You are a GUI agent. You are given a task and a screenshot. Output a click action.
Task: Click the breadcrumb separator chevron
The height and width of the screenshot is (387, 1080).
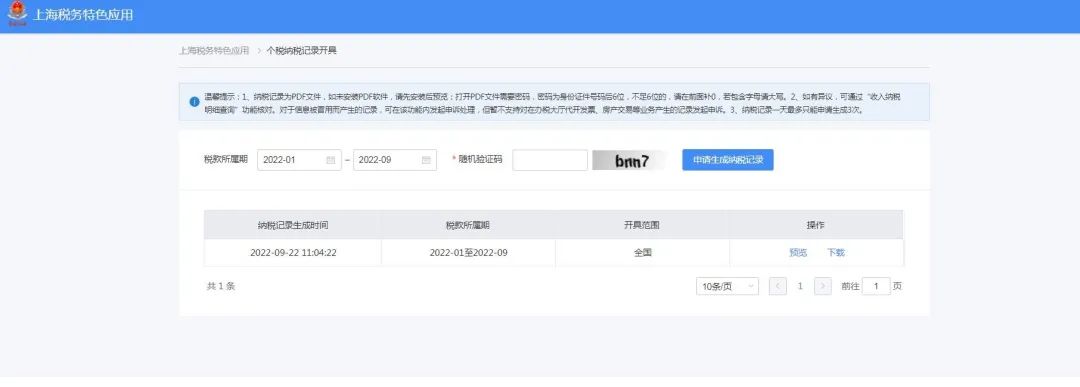(259, 50)
